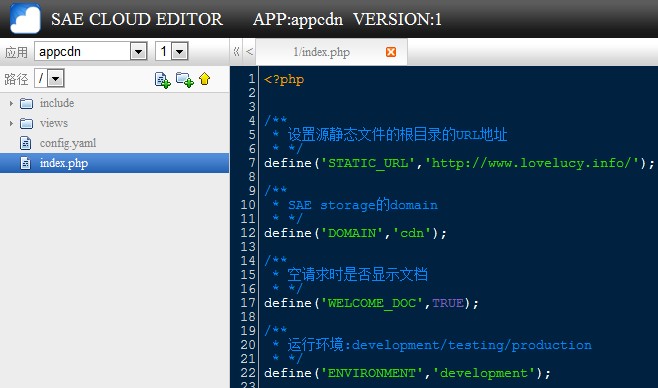This screenshot has width=658, height=388.
Task: Expand the views folder arrow
Action: (11, 123)
